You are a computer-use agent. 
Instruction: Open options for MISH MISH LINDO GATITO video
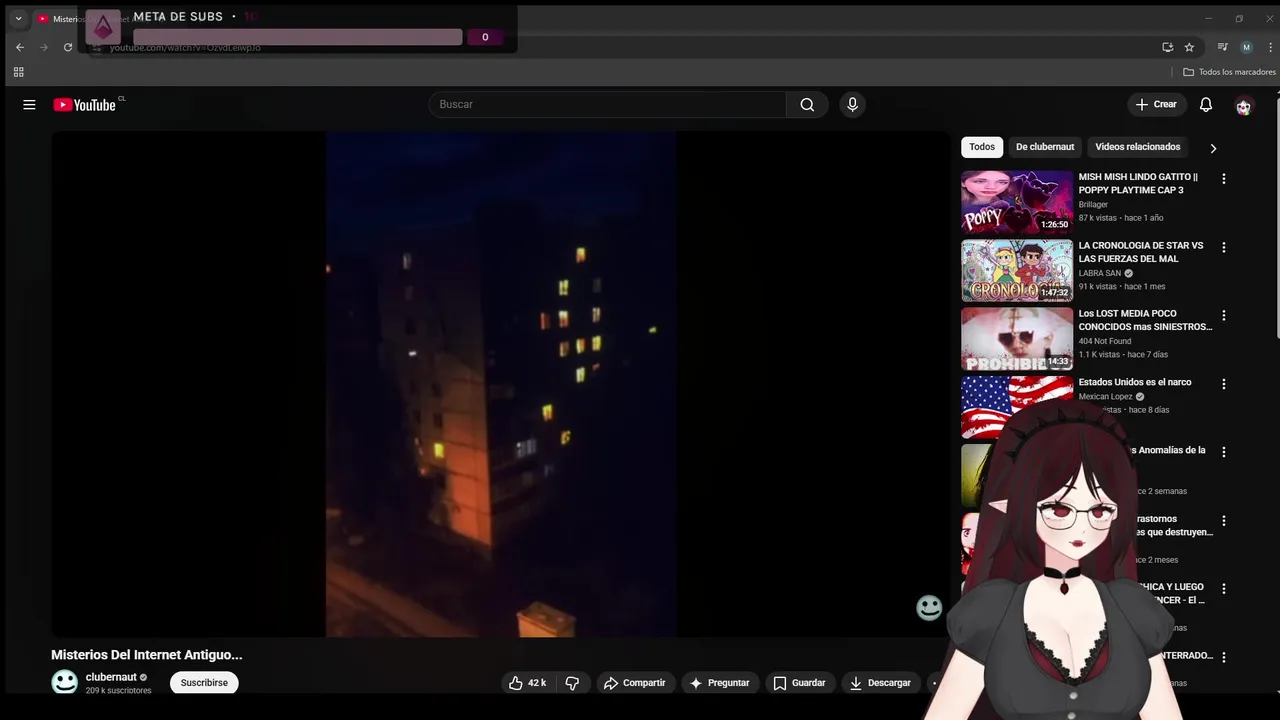(1223, 179)
